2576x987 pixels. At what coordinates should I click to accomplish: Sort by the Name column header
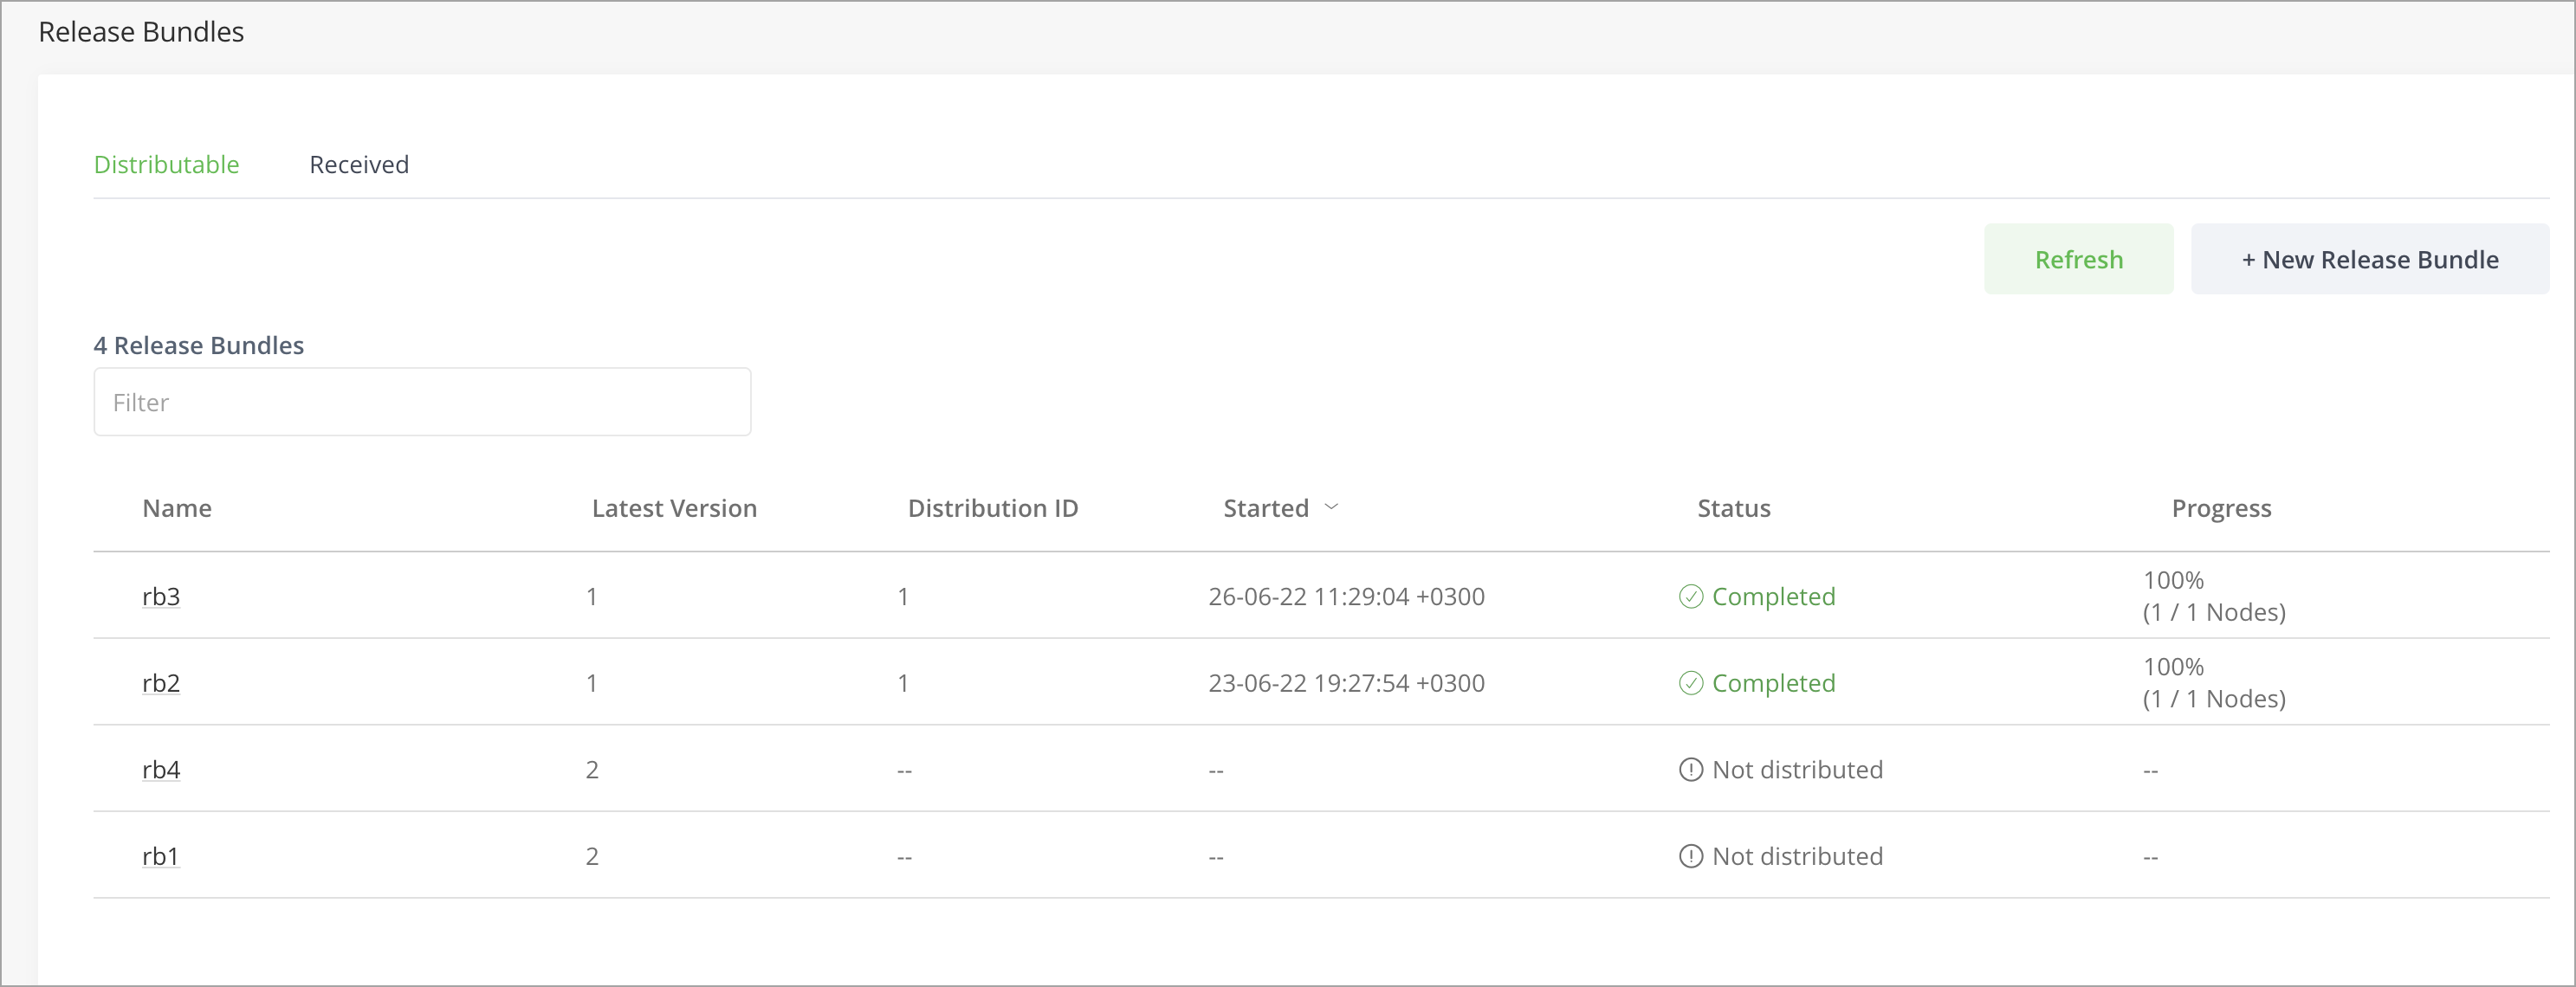(x=177, y=508)
